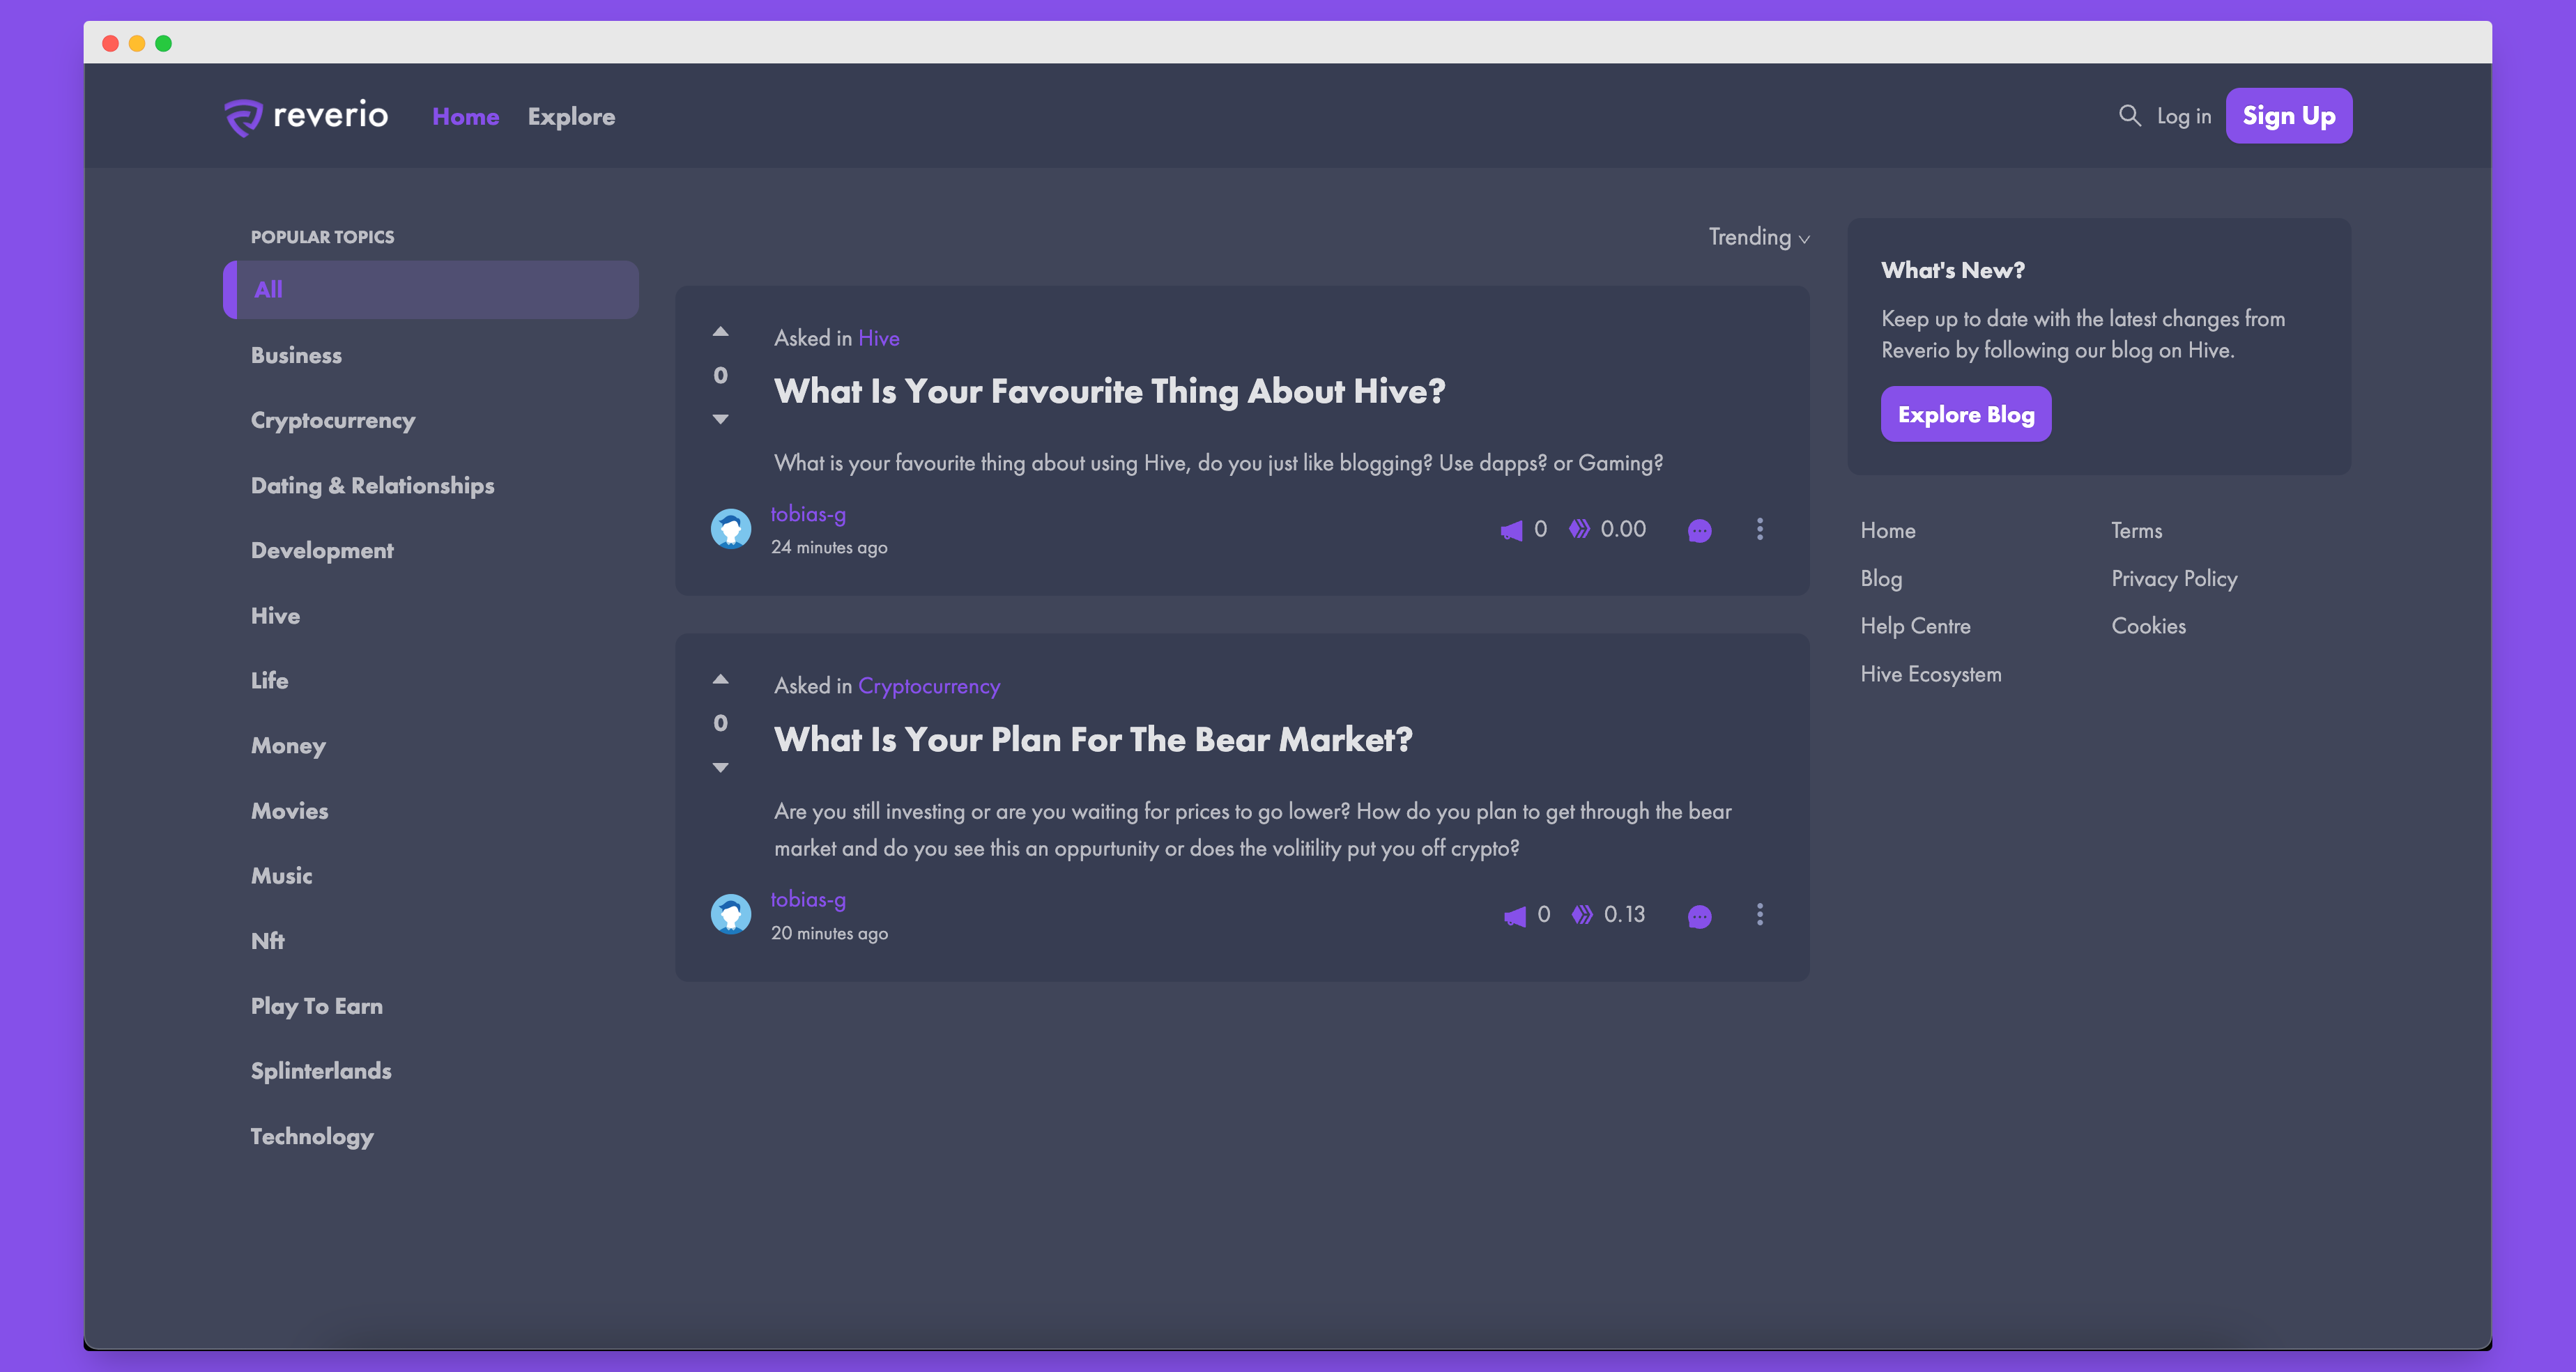Click the footer Blog link
This screenshot has width=2576, height=1372.
[x=1880, y=579]
